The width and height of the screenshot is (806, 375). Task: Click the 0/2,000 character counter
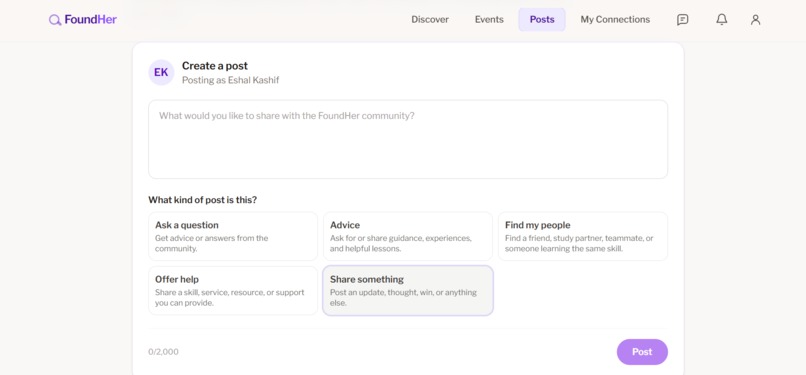pos(163,352)
